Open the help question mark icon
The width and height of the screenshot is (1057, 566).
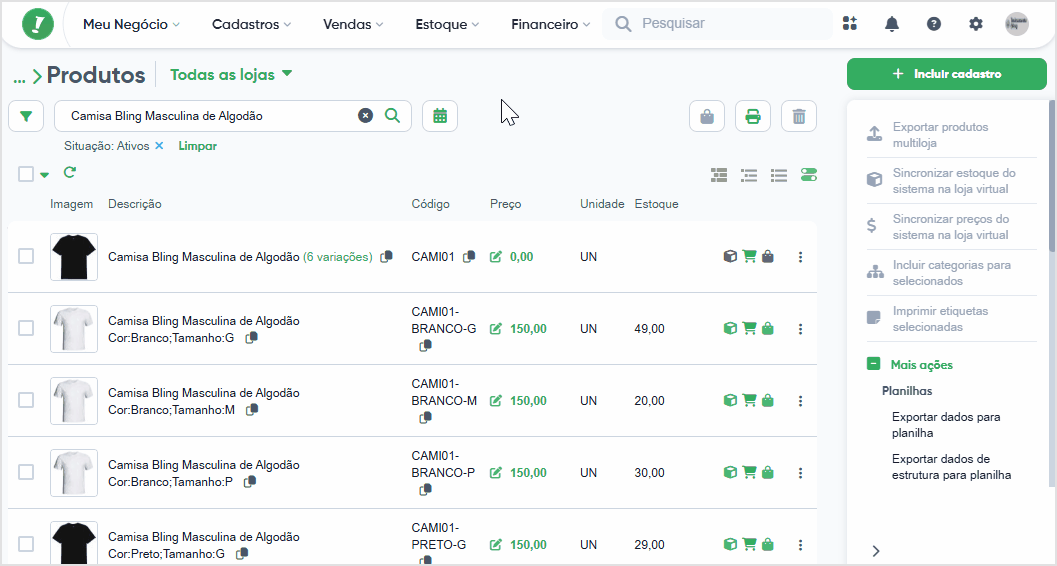pyautogui.click(x=934, y=24)
